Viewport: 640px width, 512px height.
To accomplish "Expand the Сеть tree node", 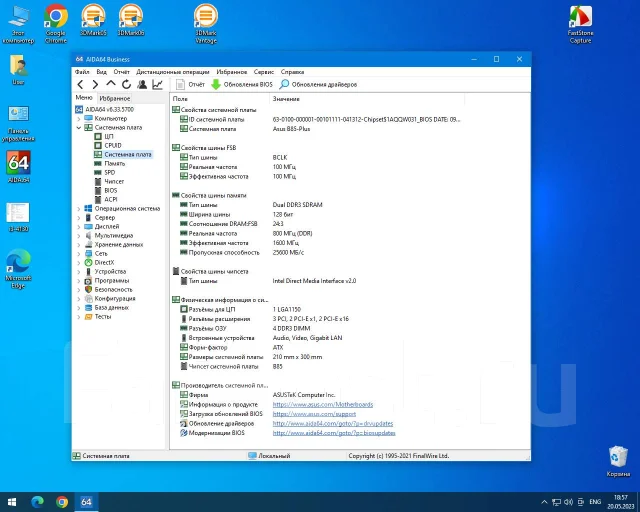I will (79, 254).
